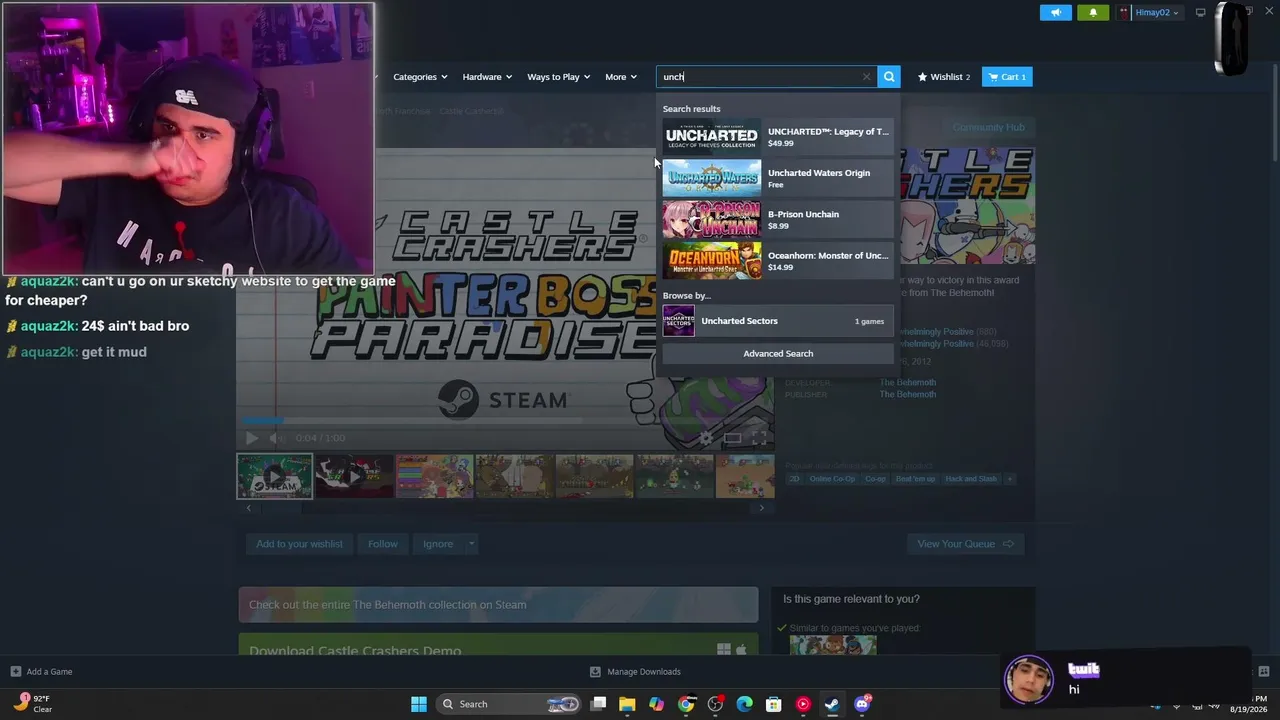Screen dimensions: 1280x720
Task: Select the second video thumbnail
Action: click(354, 476)
